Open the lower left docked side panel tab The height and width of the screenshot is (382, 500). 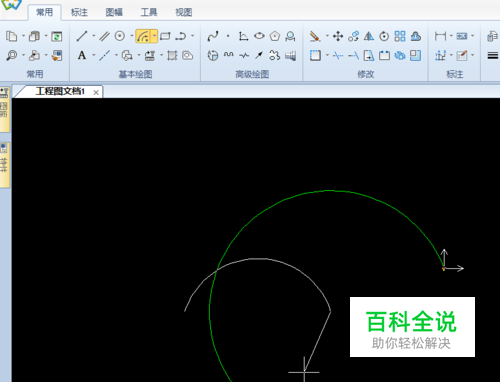pos(4,165)
